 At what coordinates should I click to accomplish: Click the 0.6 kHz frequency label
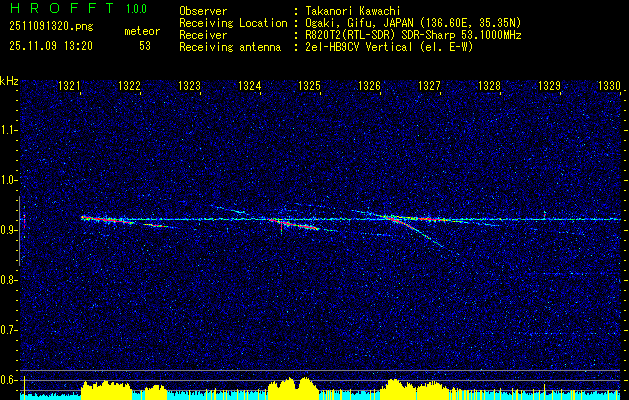(x=8, y=380)
